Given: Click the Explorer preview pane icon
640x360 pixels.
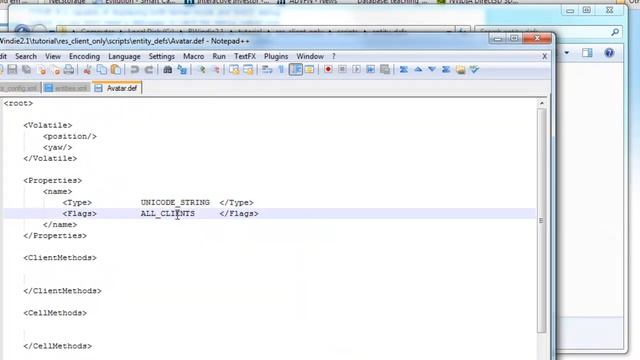Looking at the screenshot, I should point(587,53).
